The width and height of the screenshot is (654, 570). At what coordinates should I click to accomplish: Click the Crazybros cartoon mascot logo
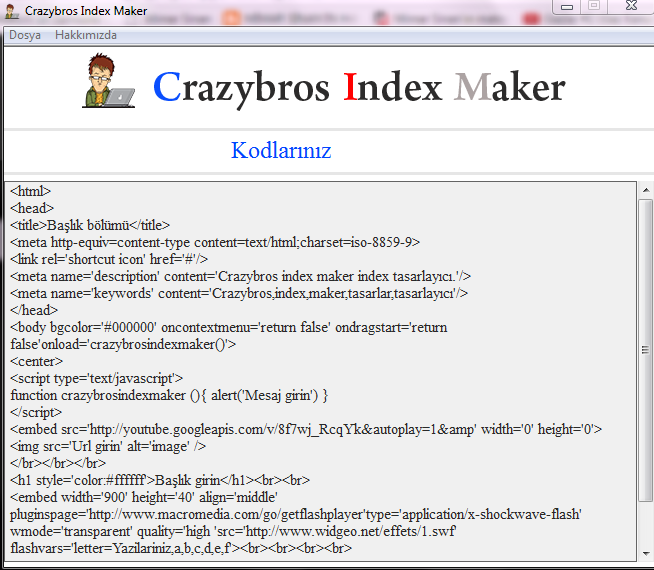click(108, 80)
